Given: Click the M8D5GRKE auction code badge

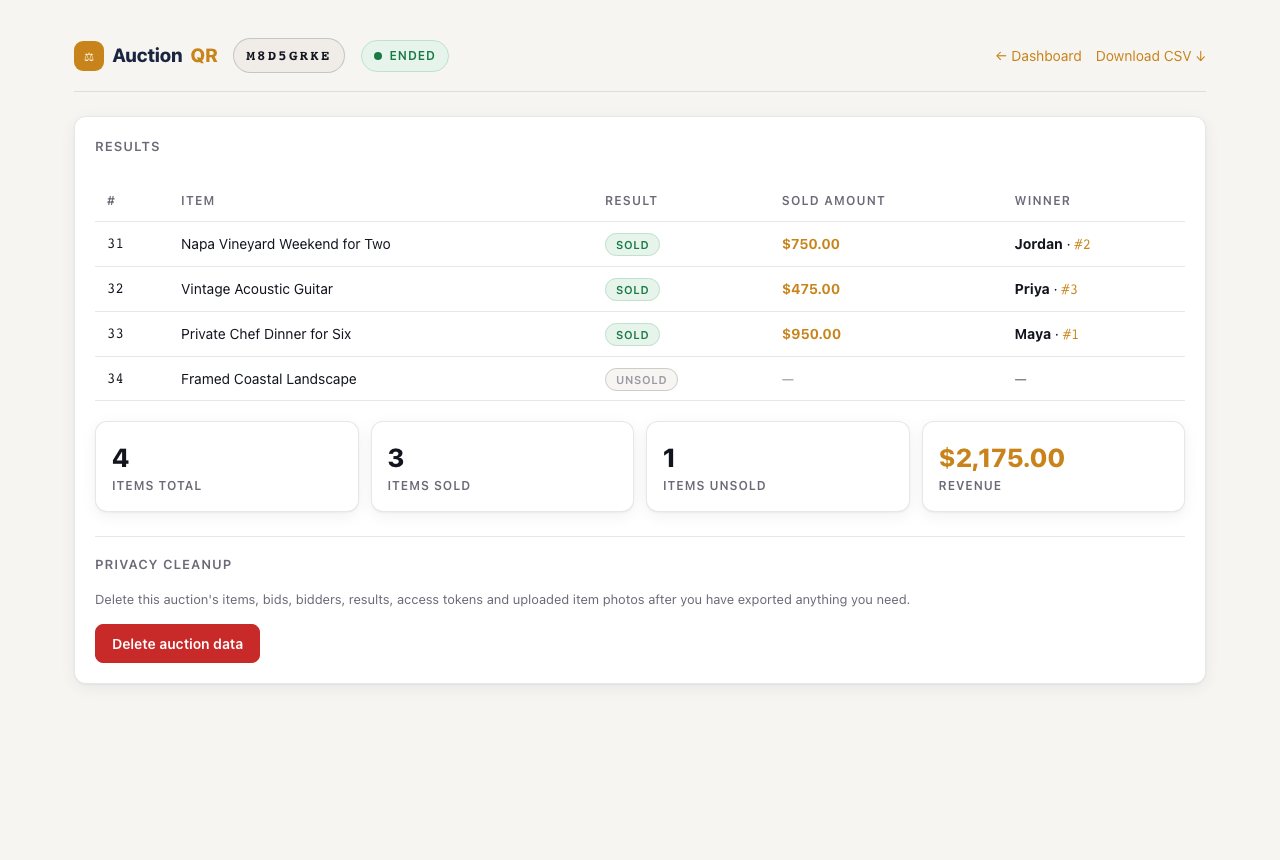Looking at the screenshot, I should (x=289, y=56).
